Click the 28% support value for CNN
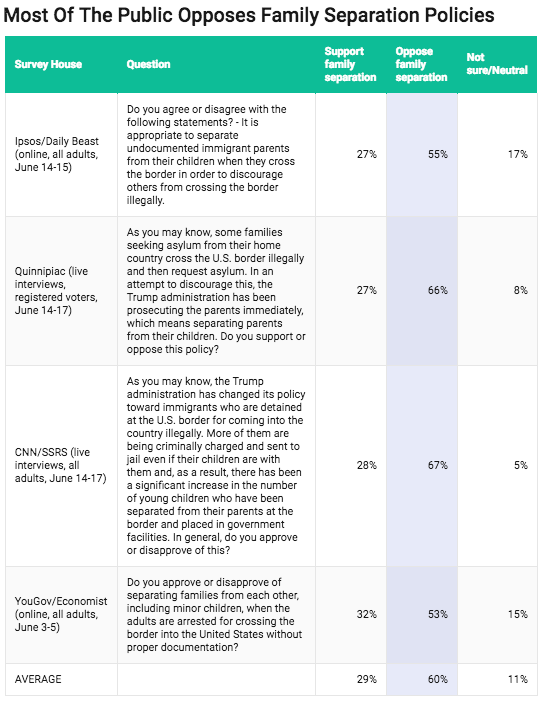 point(367,465)
